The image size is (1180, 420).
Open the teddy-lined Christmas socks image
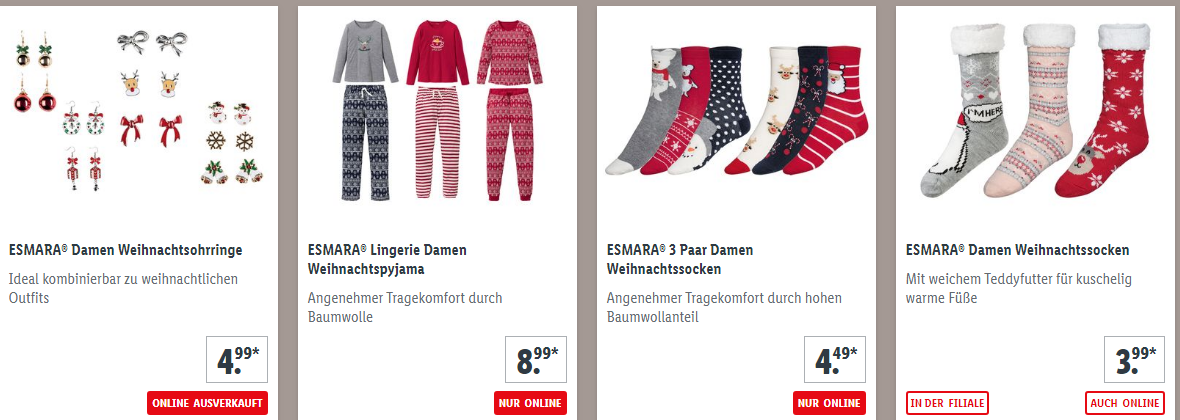click(1035, 111)
